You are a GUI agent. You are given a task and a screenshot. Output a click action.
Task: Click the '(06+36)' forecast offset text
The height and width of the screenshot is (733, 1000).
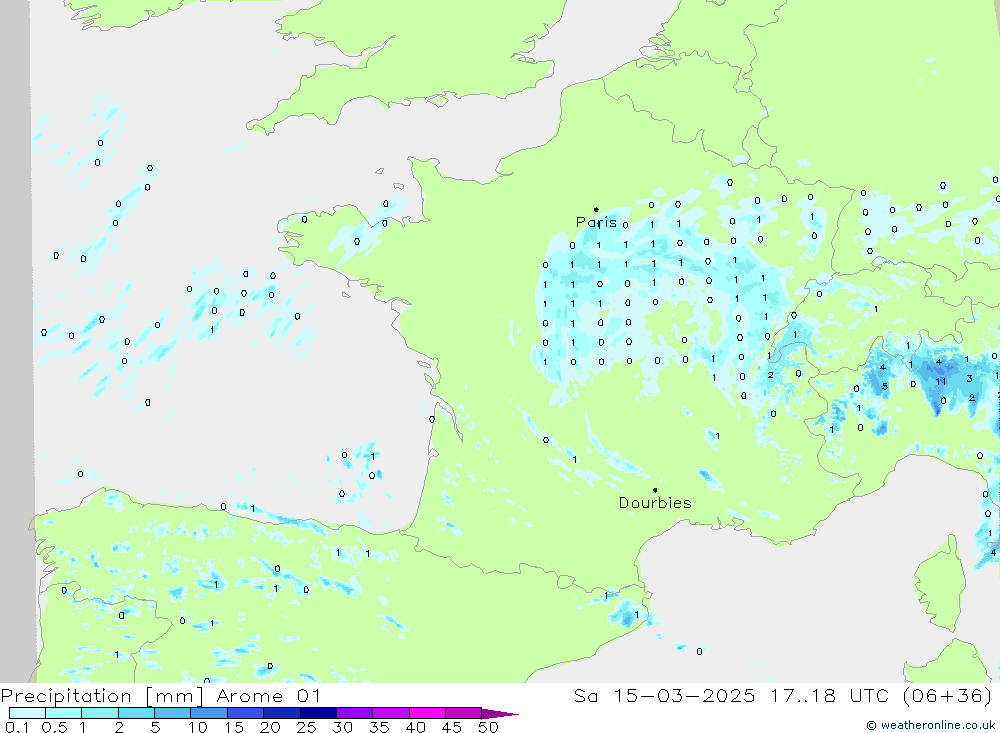[947, 695]
